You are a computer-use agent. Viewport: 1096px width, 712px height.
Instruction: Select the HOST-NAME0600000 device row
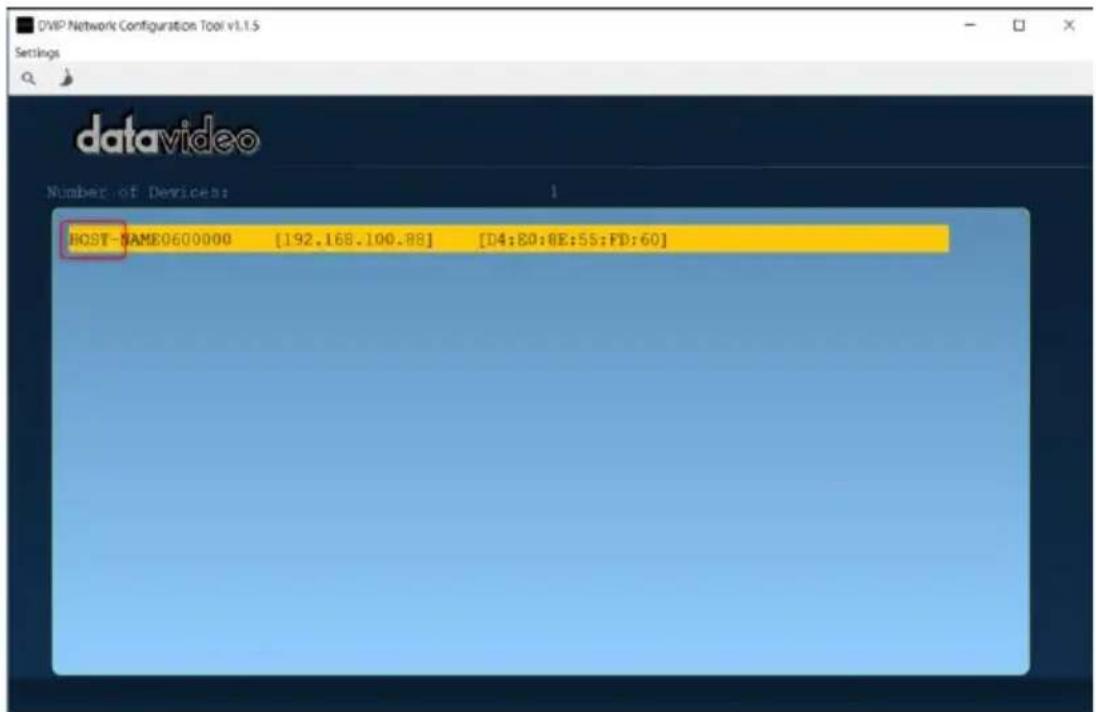[x=508, y=240]
